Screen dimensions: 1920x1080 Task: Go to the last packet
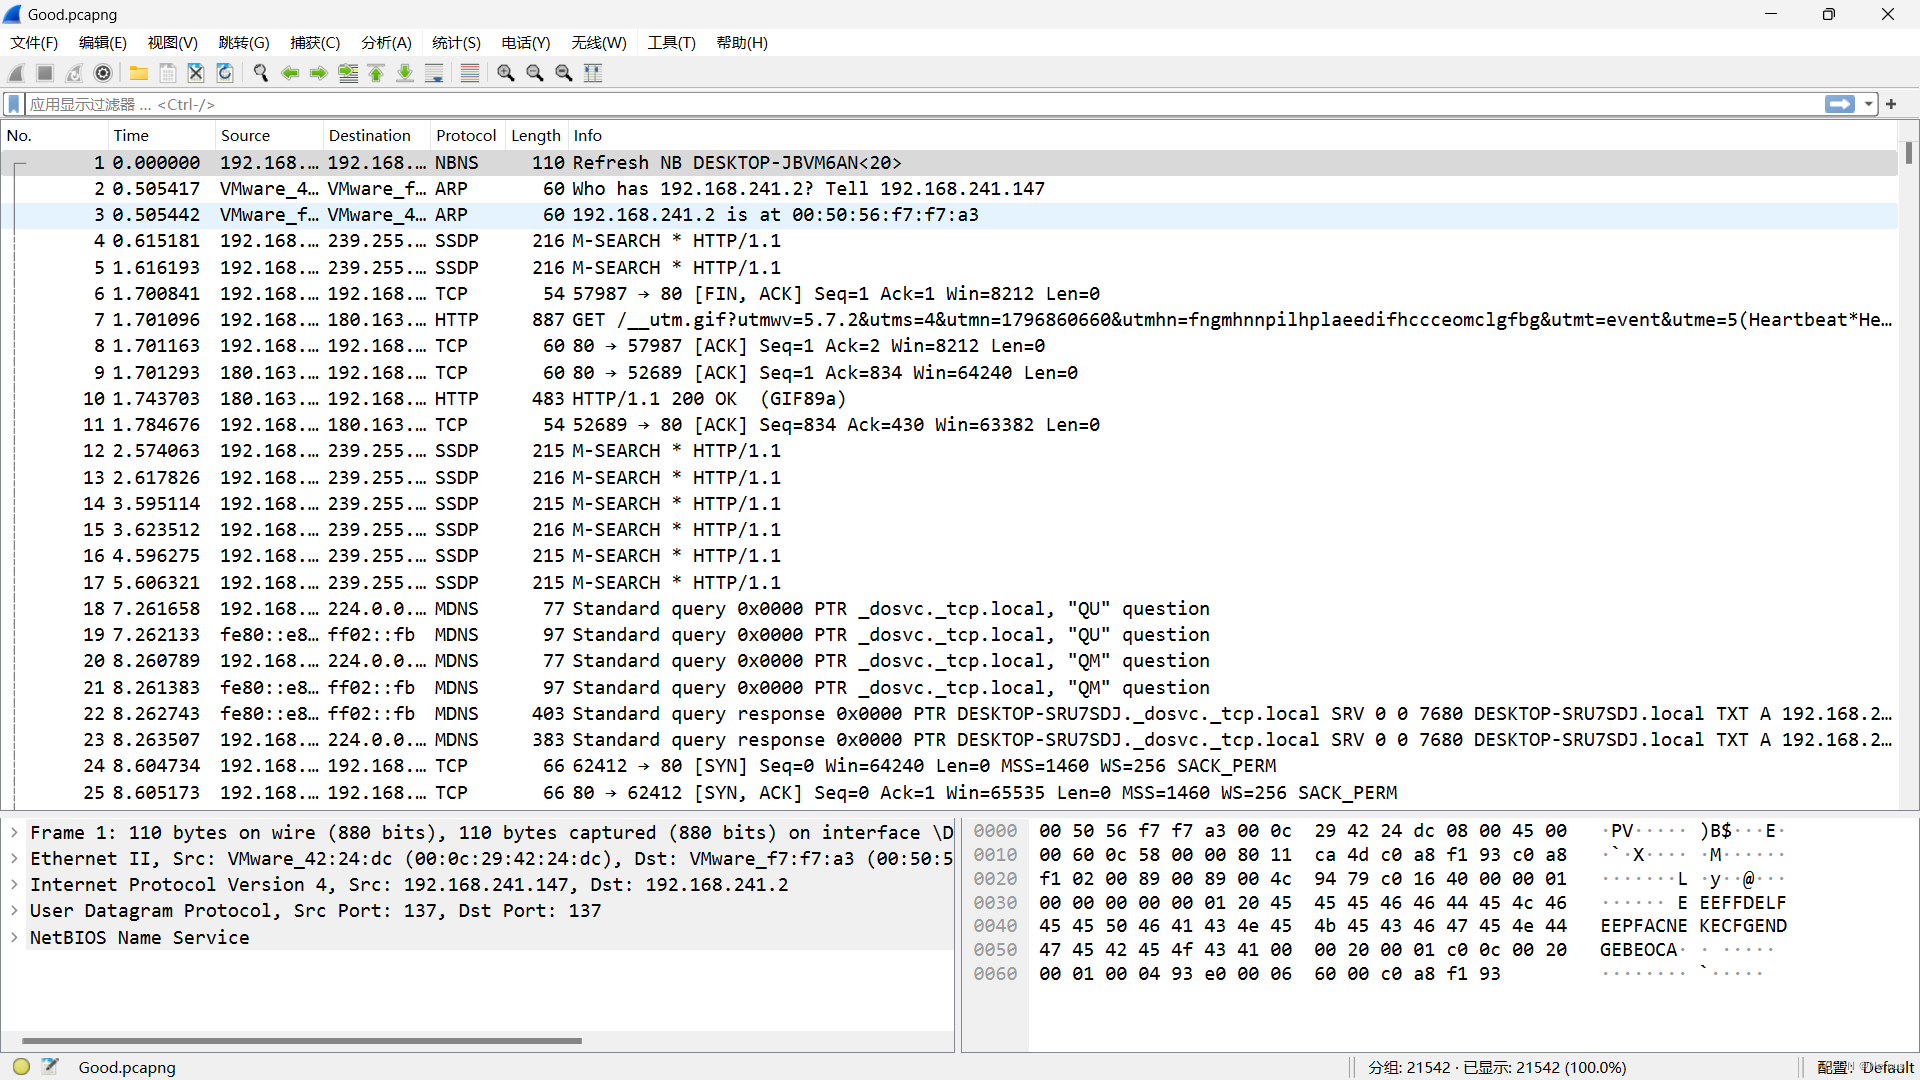coord(404,72)
